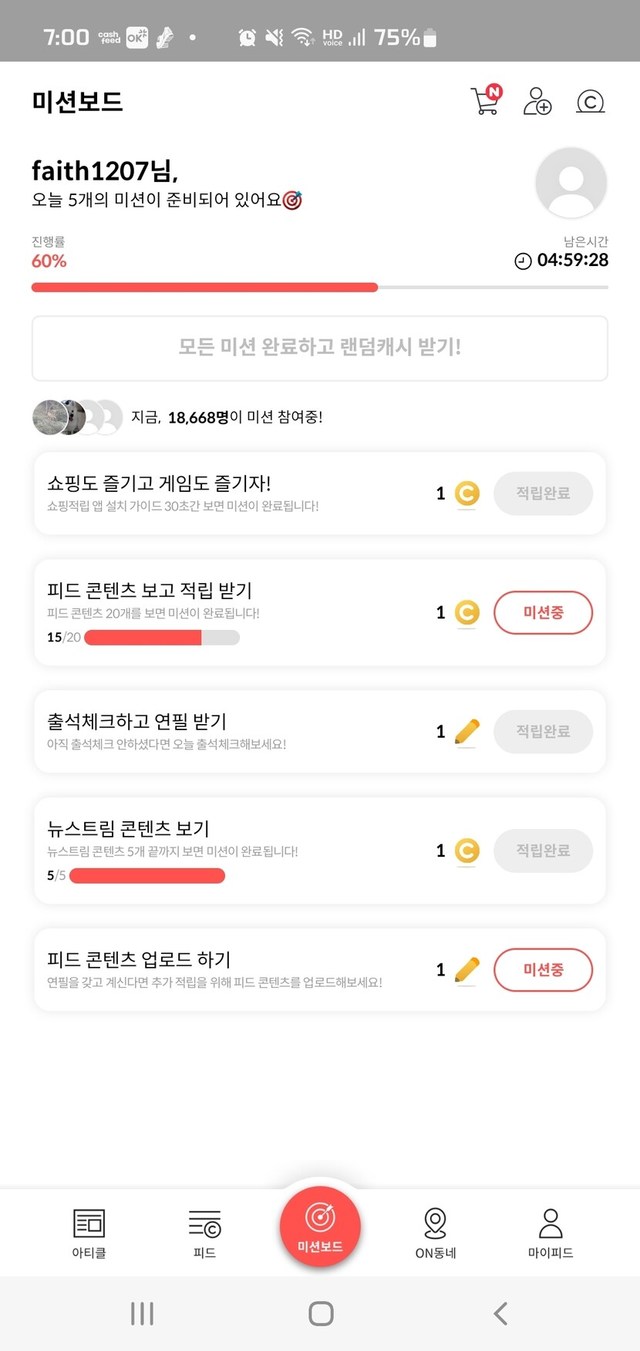Go to the 마이피드 tab
The width and height of the screenshot is (640, 1351).
[x=550, y=1231]
